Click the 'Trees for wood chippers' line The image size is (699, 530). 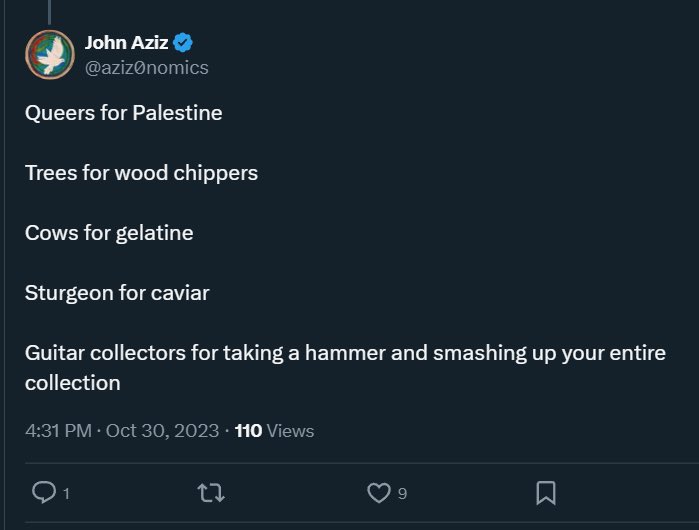tap(141, 173)
